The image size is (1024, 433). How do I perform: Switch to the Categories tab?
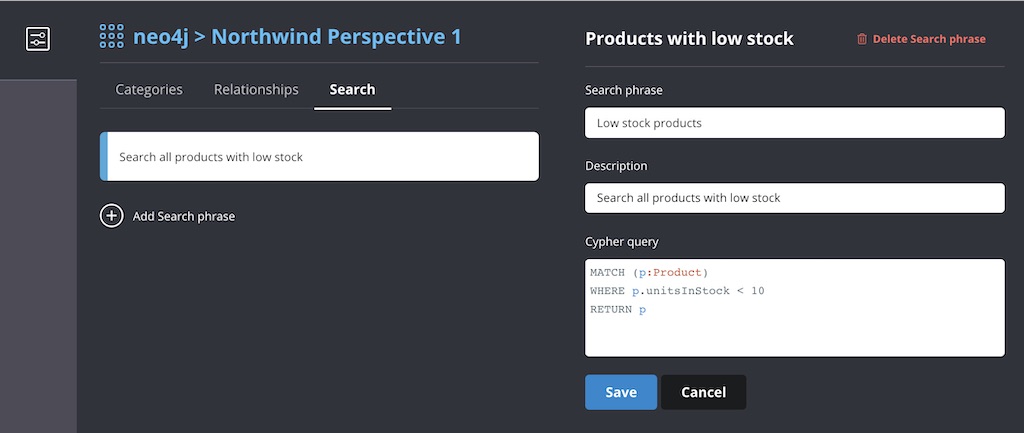(149, 89)
